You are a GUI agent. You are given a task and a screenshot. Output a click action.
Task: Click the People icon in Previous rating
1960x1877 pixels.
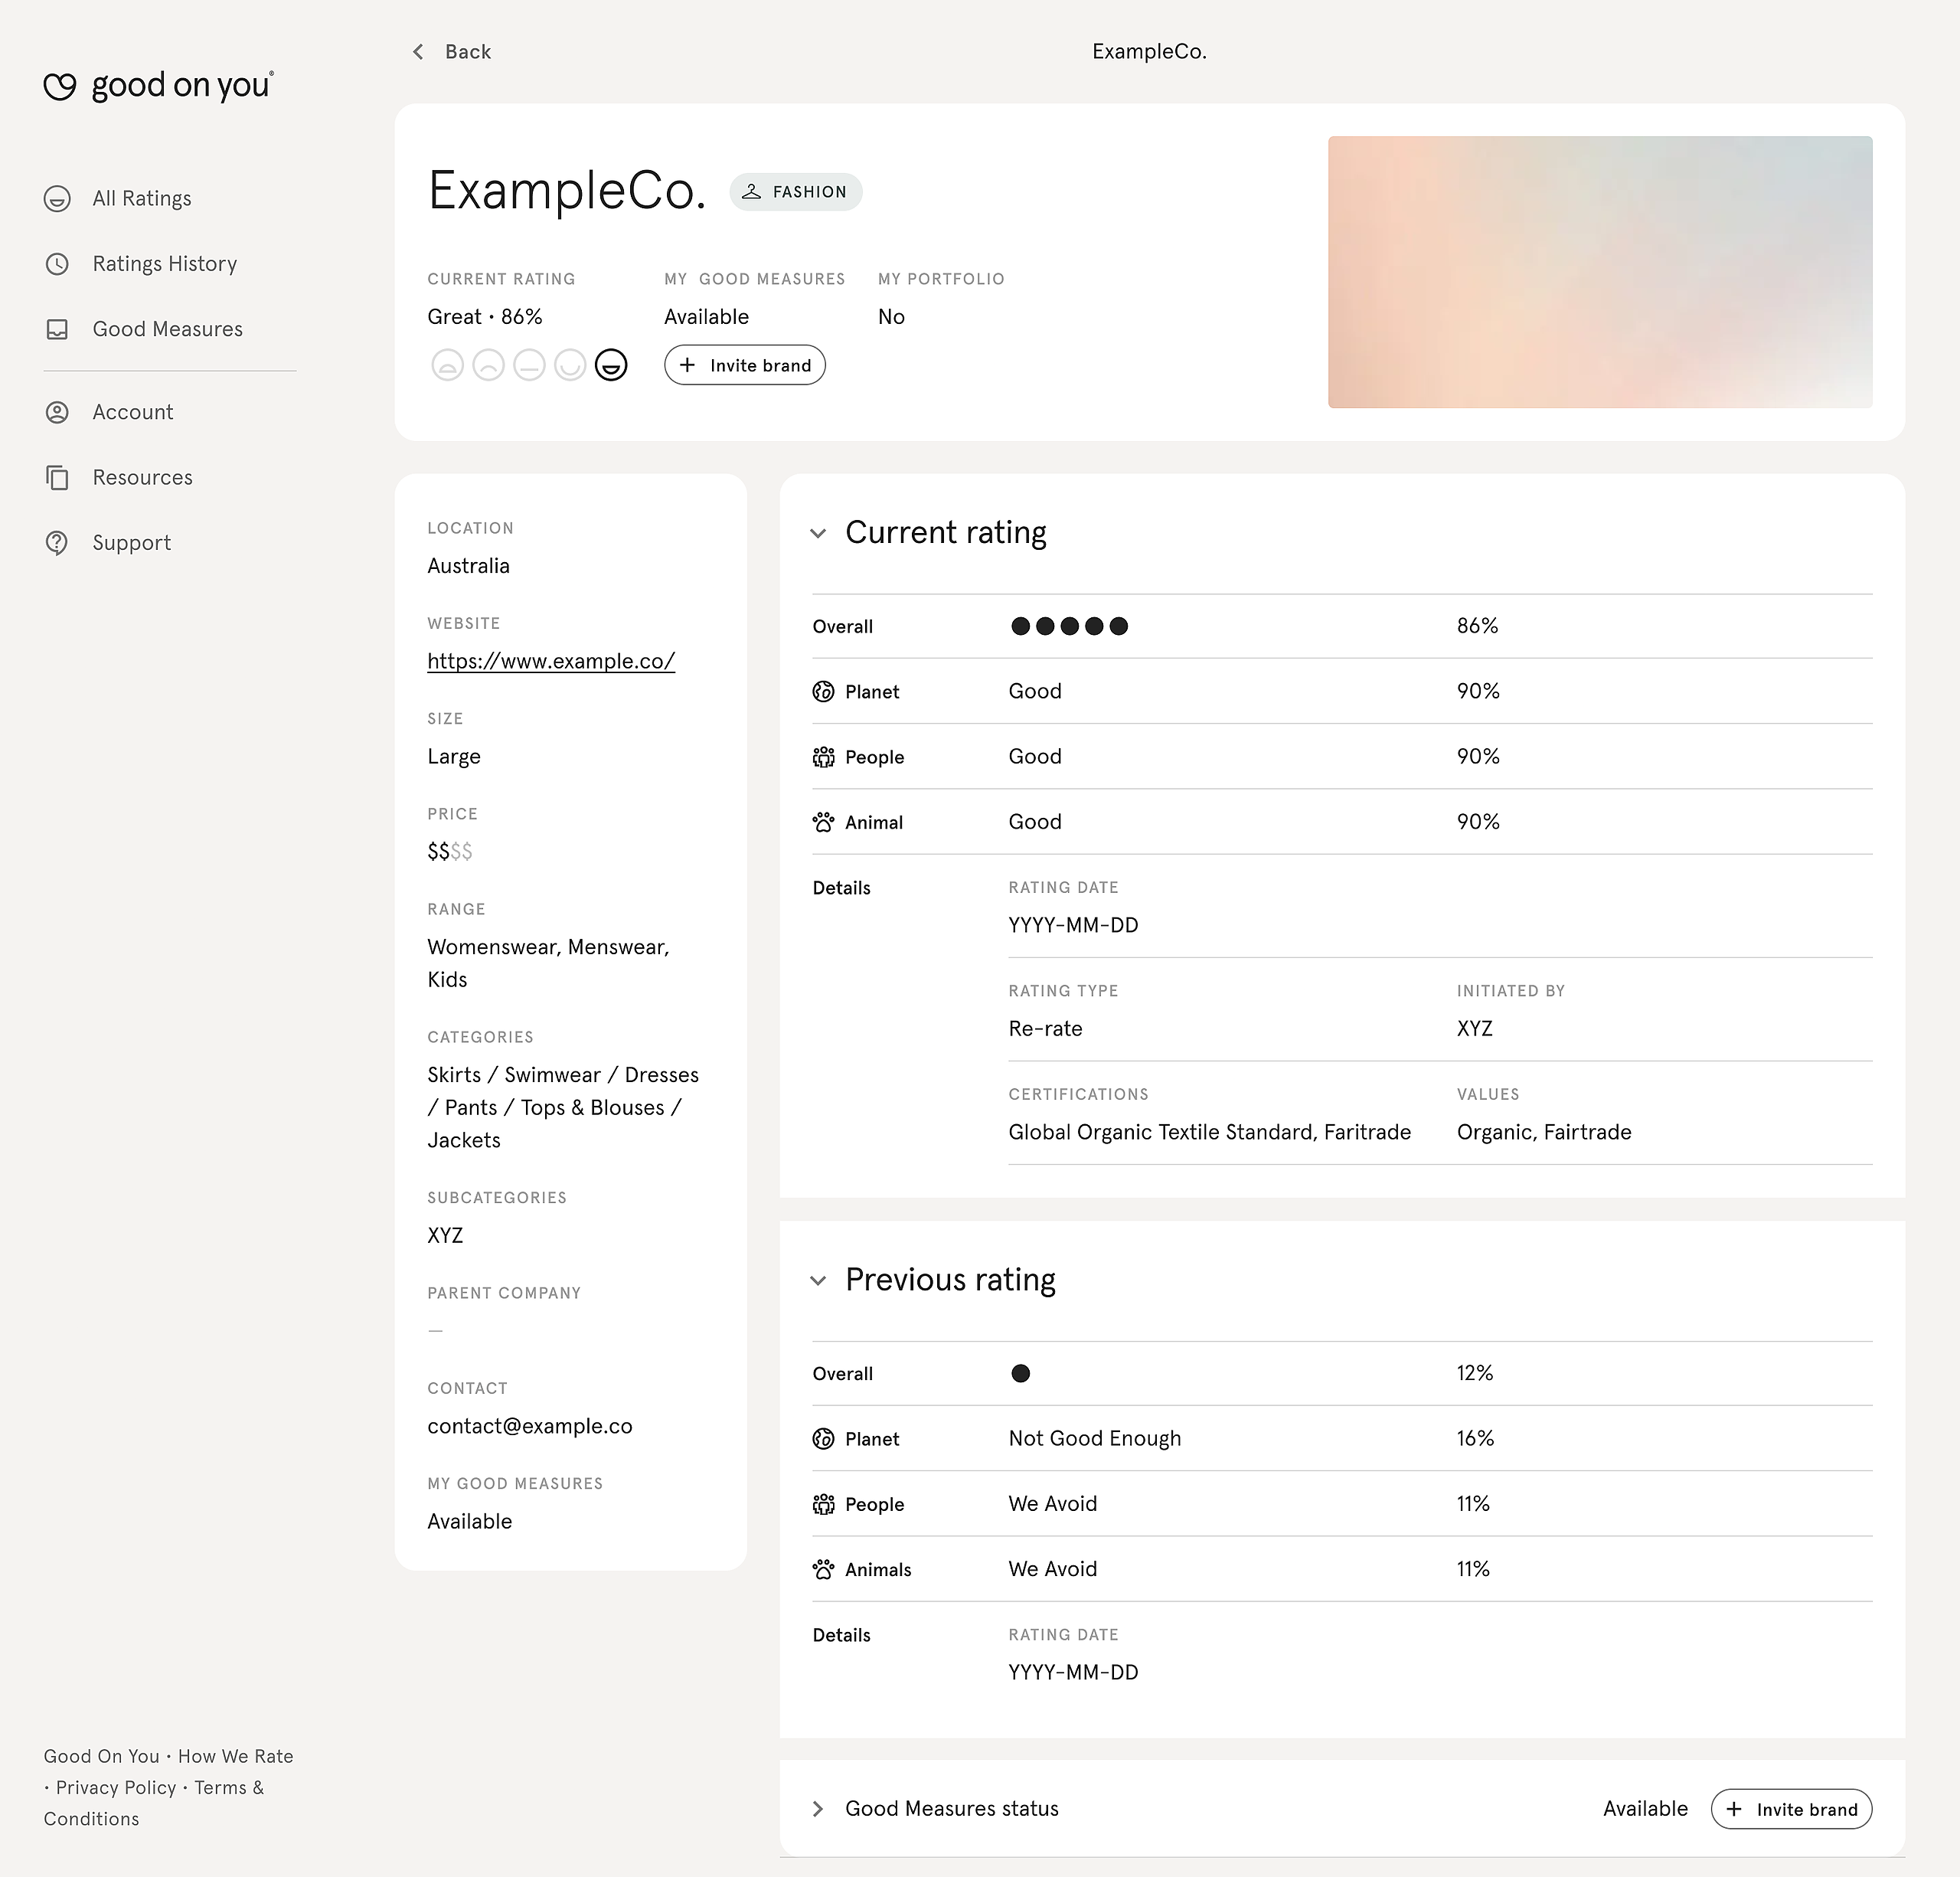pyautogui.click(x=823, y=1504)
